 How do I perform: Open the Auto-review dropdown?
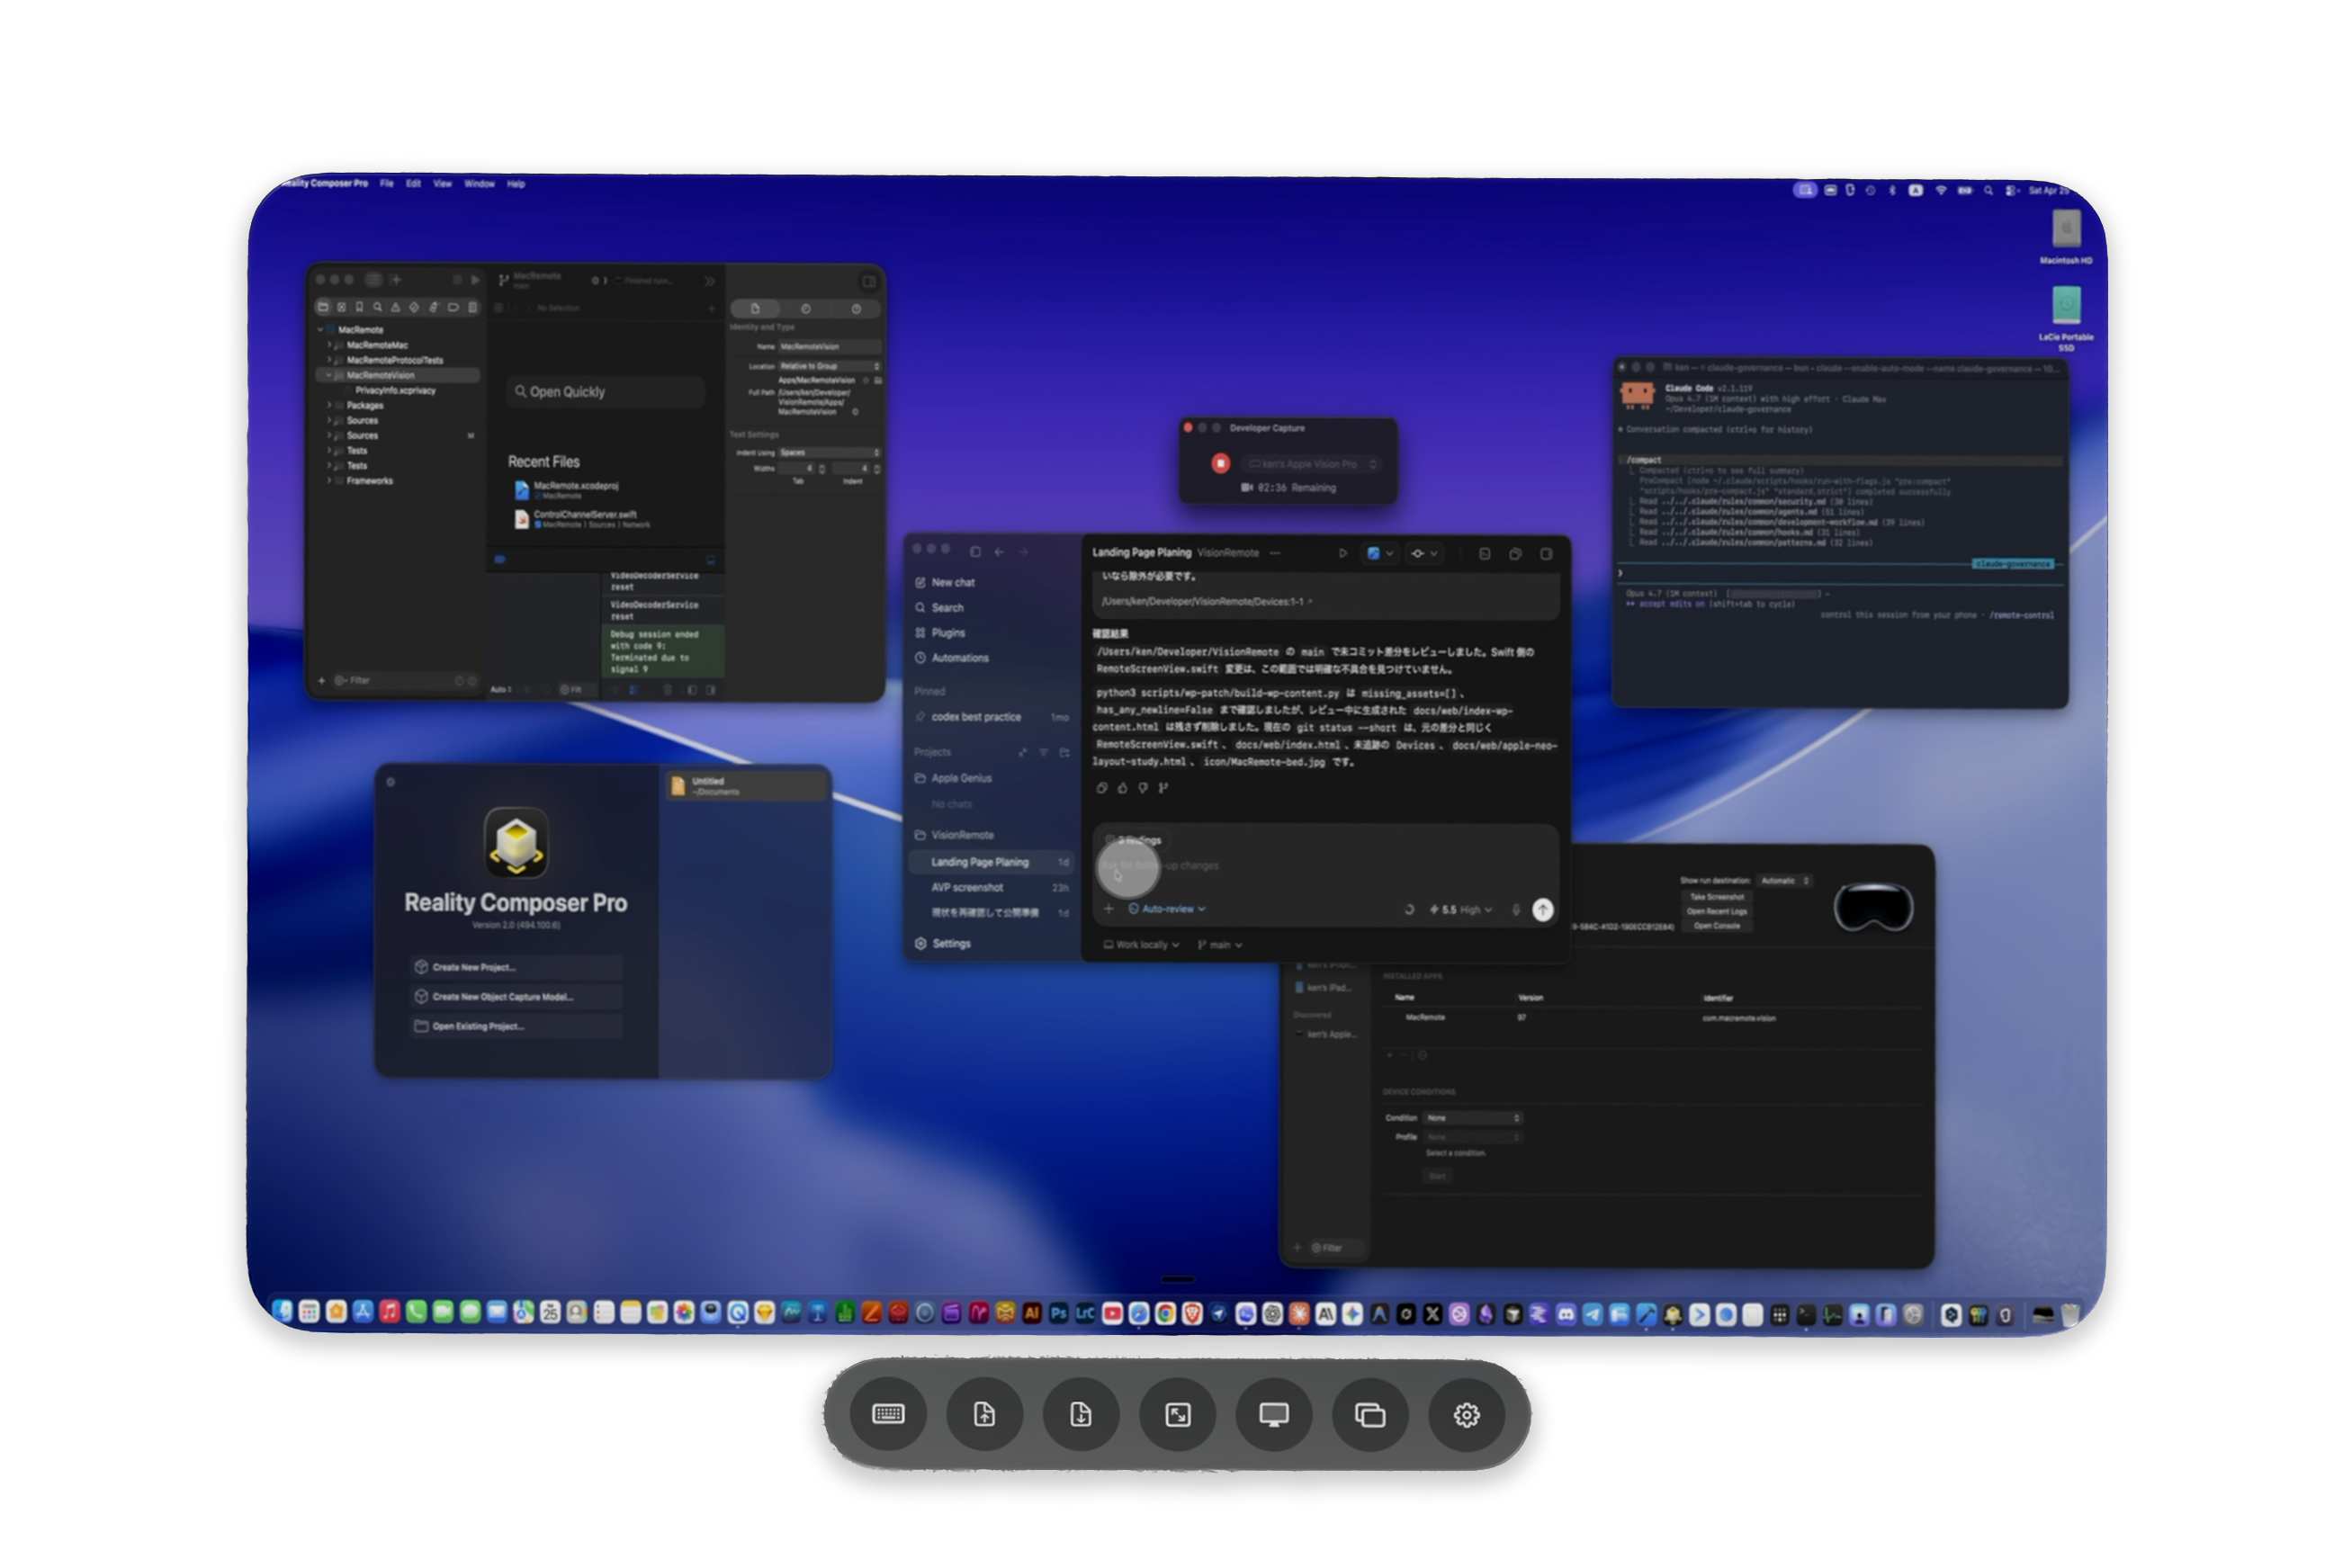click(x=1167, y=909)
